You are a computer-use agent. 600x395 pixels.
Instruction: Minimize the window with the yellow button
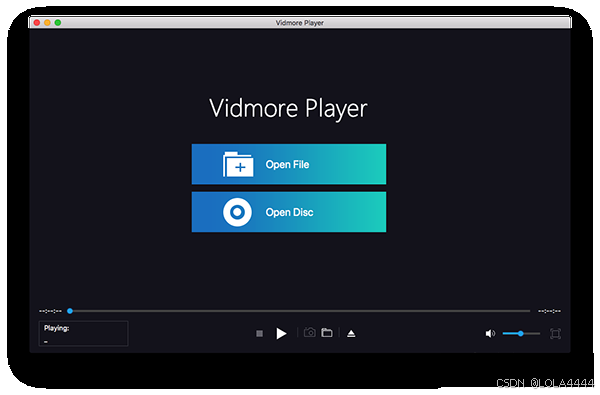point(47,23)
